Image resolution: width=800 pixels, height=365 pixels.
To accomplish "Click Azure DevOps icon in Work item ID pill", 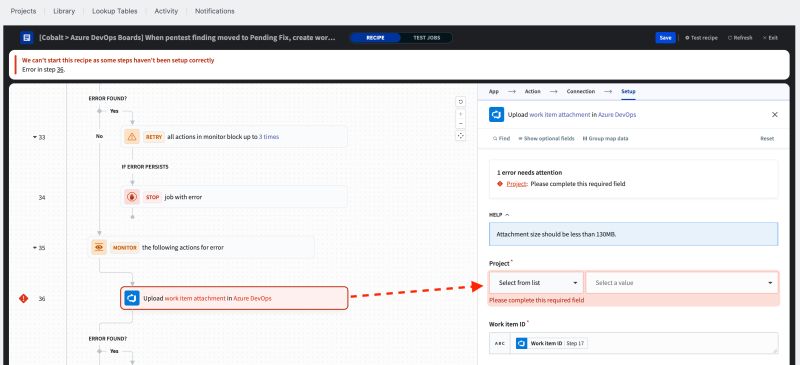I will pos(521,344).
